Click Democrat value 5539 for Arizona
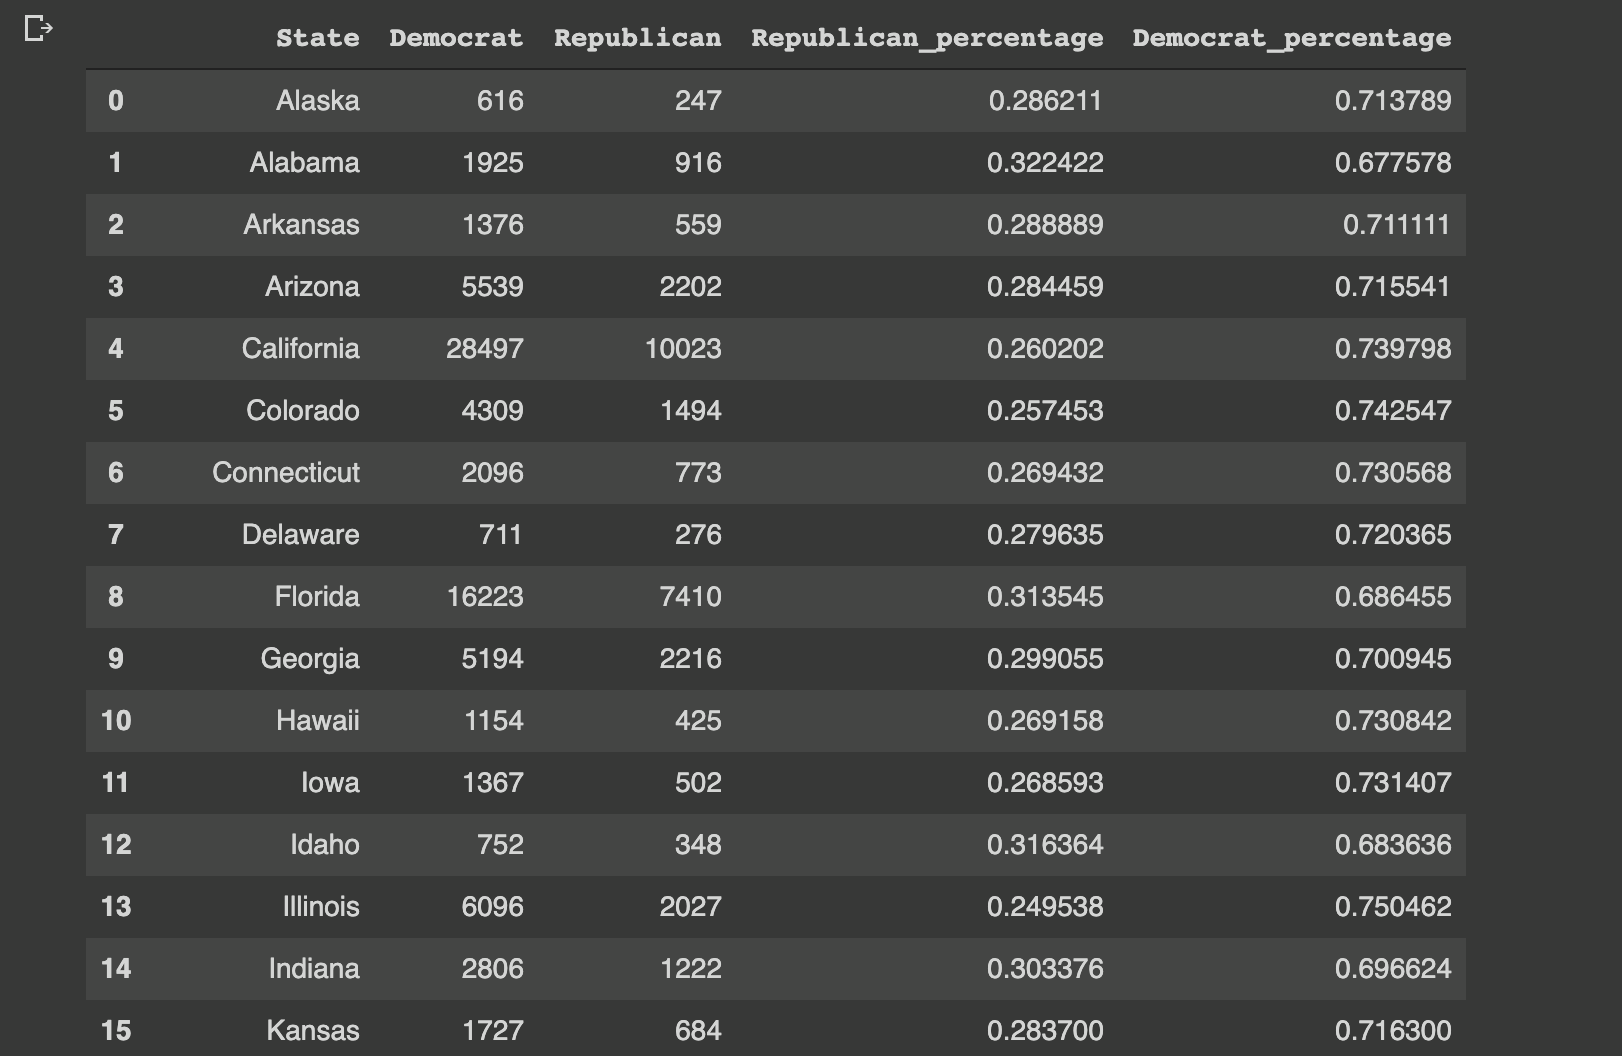Screen dimensions: 1622x1056 (x=492, y=286)
